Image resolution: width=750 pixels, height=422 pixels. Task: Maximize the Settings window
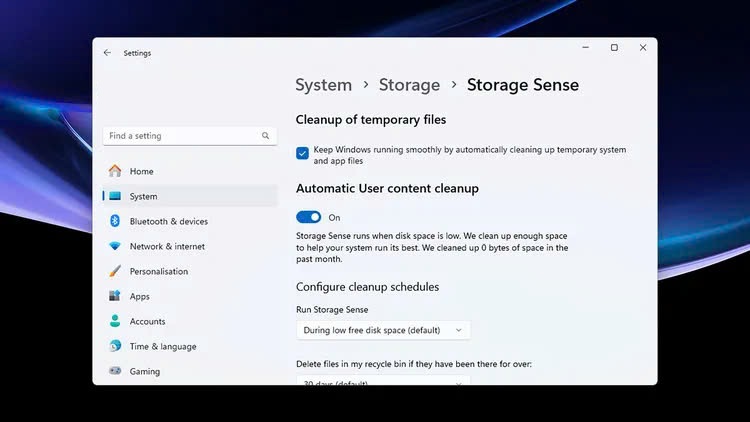click(614, 48)
